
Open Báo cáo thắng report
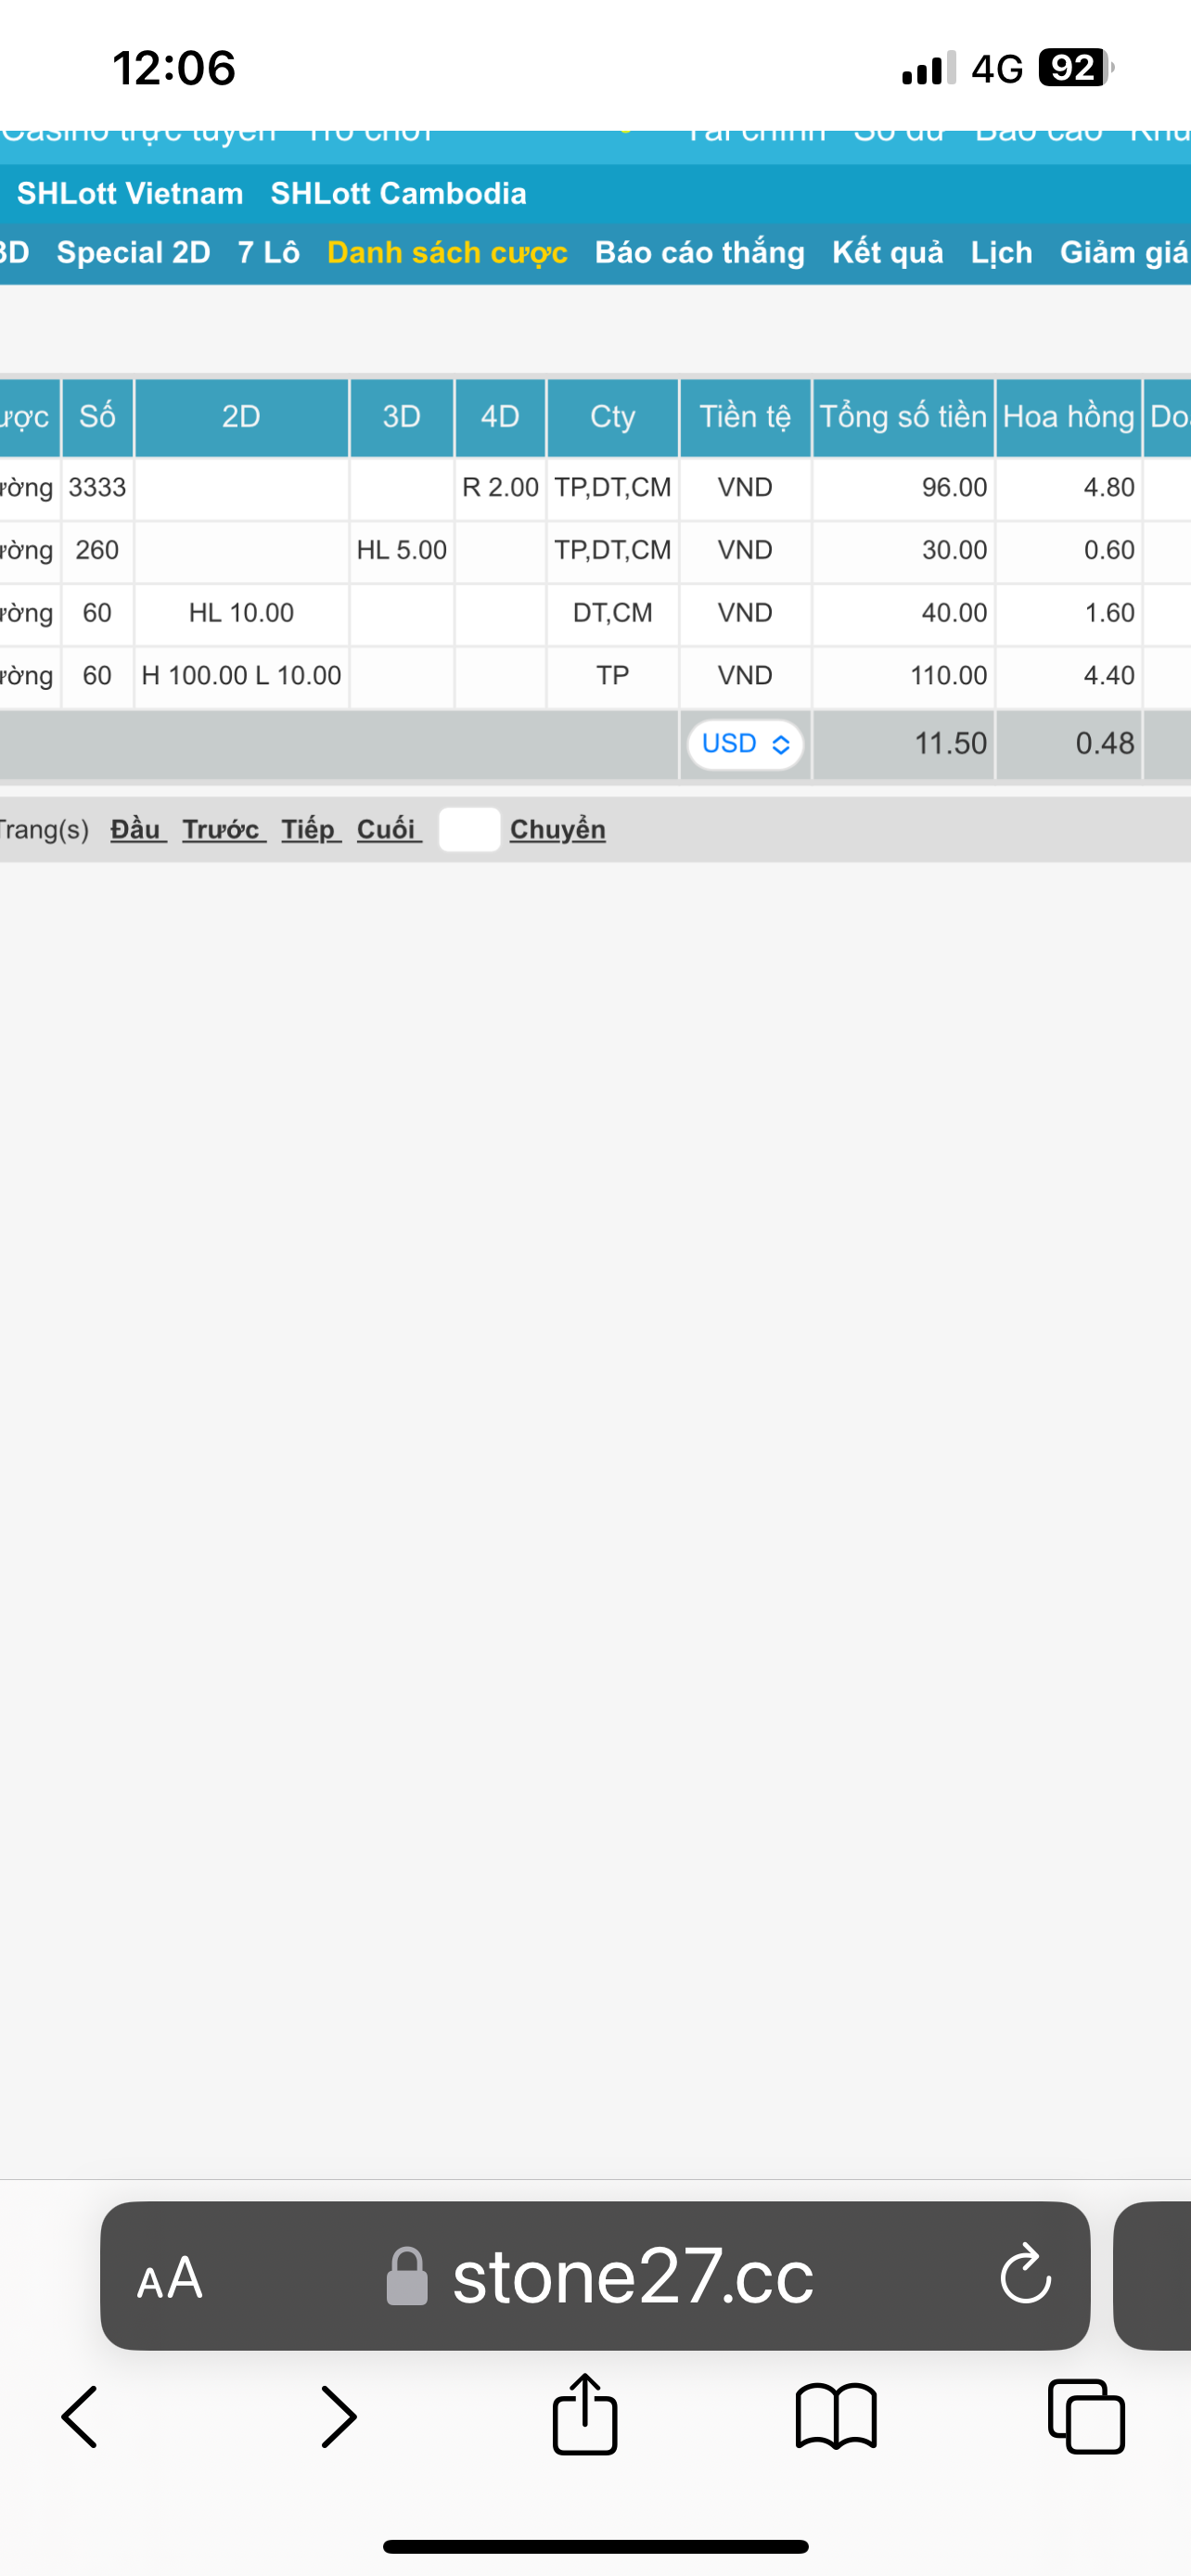tap(699, 252)
